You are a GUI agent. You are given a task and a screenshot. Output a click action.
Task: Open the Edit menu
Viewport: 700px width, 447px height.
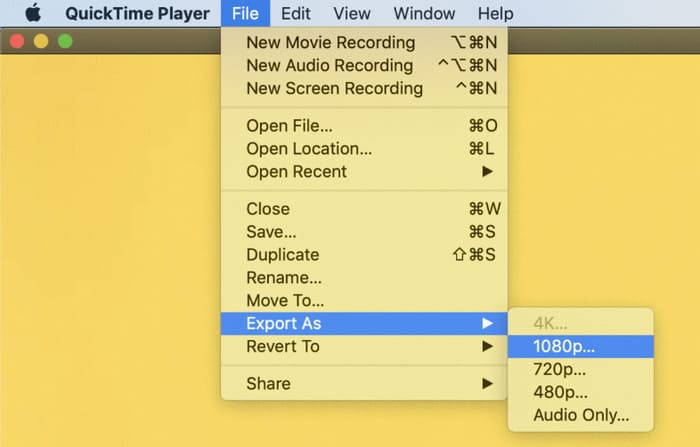(x=296, y=13)
